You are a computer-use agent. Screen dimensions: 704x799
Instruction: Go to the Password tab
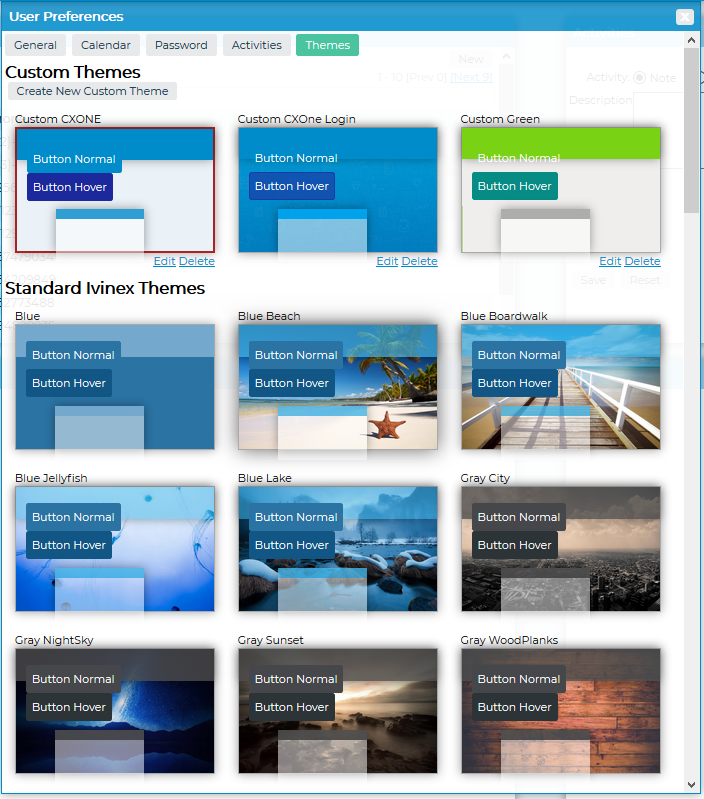pyautogui.click(x=181, y=45)
